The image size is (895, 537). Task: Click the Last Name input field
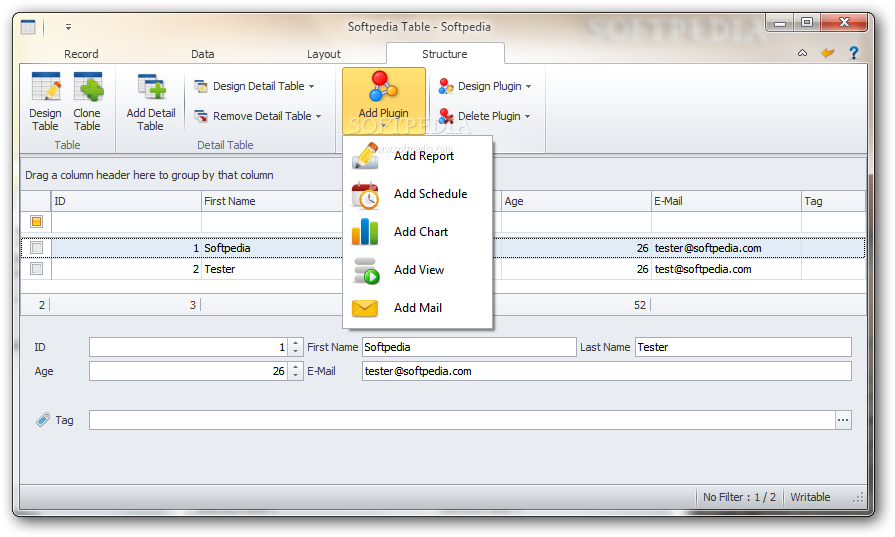click(x=743, y=347)
